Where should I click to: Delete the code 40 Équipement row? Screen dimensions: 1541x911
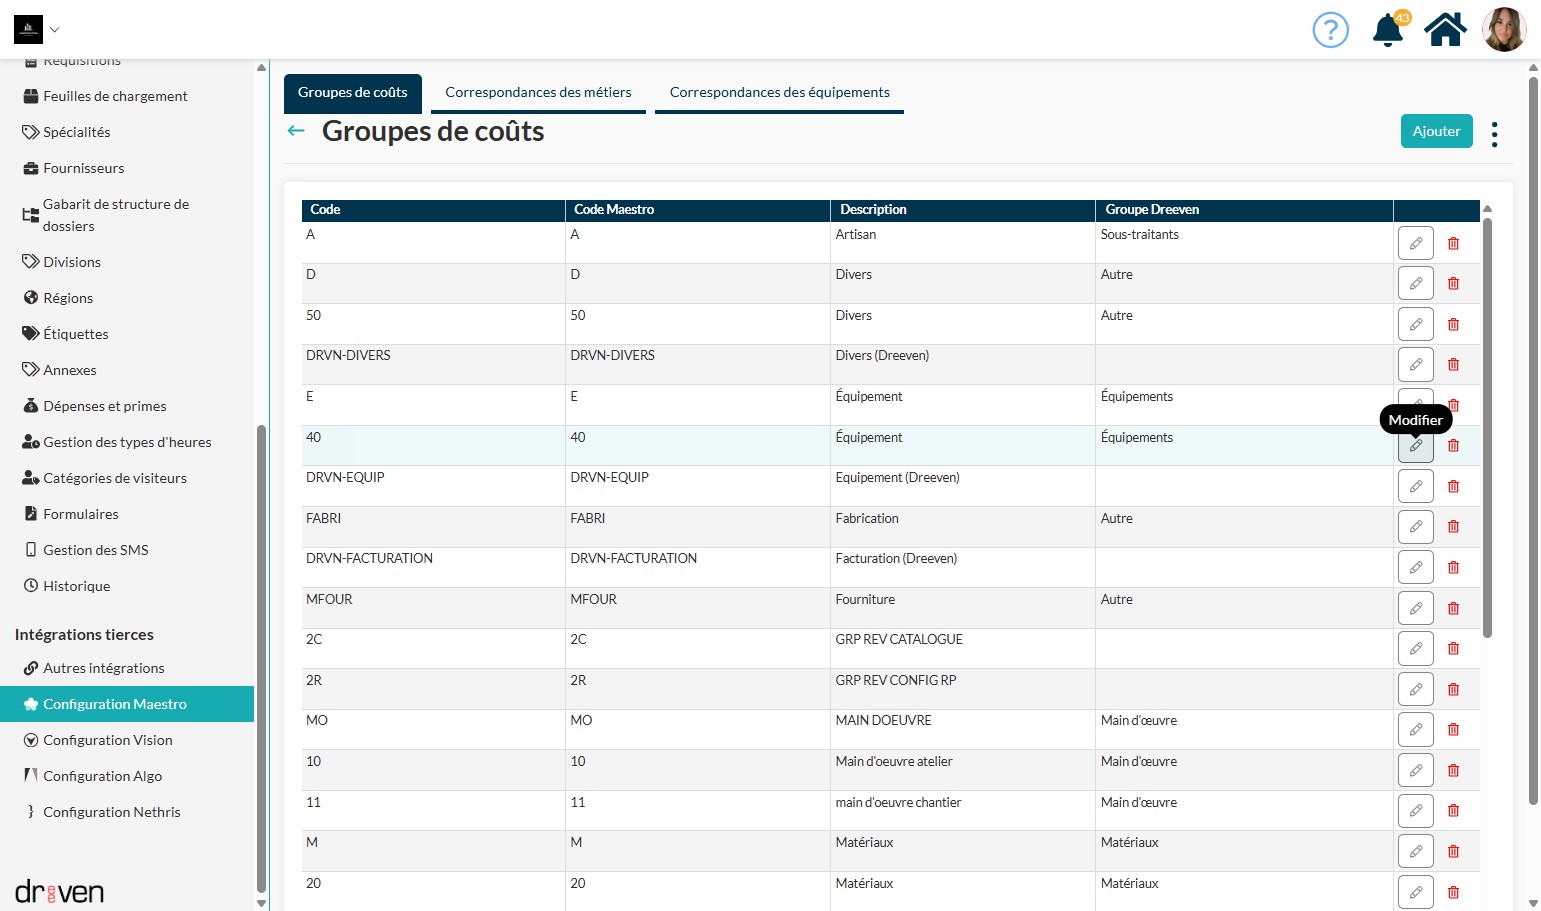(1453, 445)
